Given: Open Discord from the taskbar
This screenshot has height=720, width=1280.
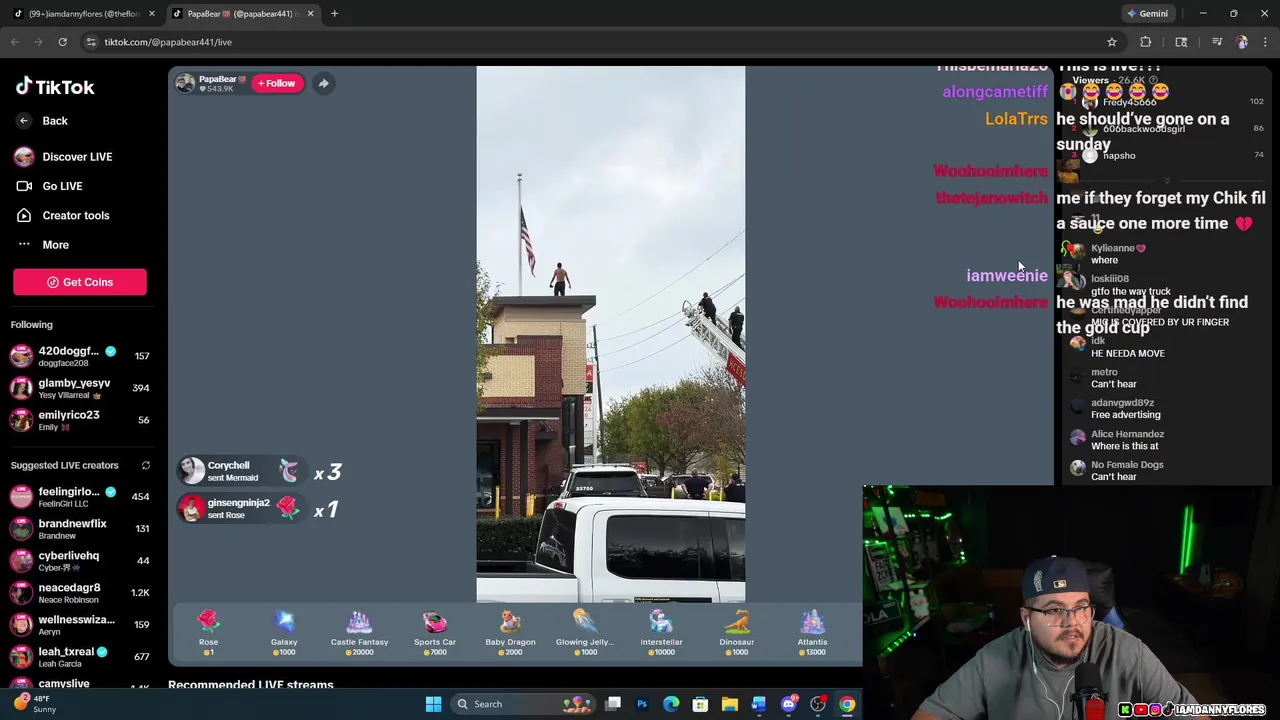Looking at the screenshot, I should click(789, 704).
